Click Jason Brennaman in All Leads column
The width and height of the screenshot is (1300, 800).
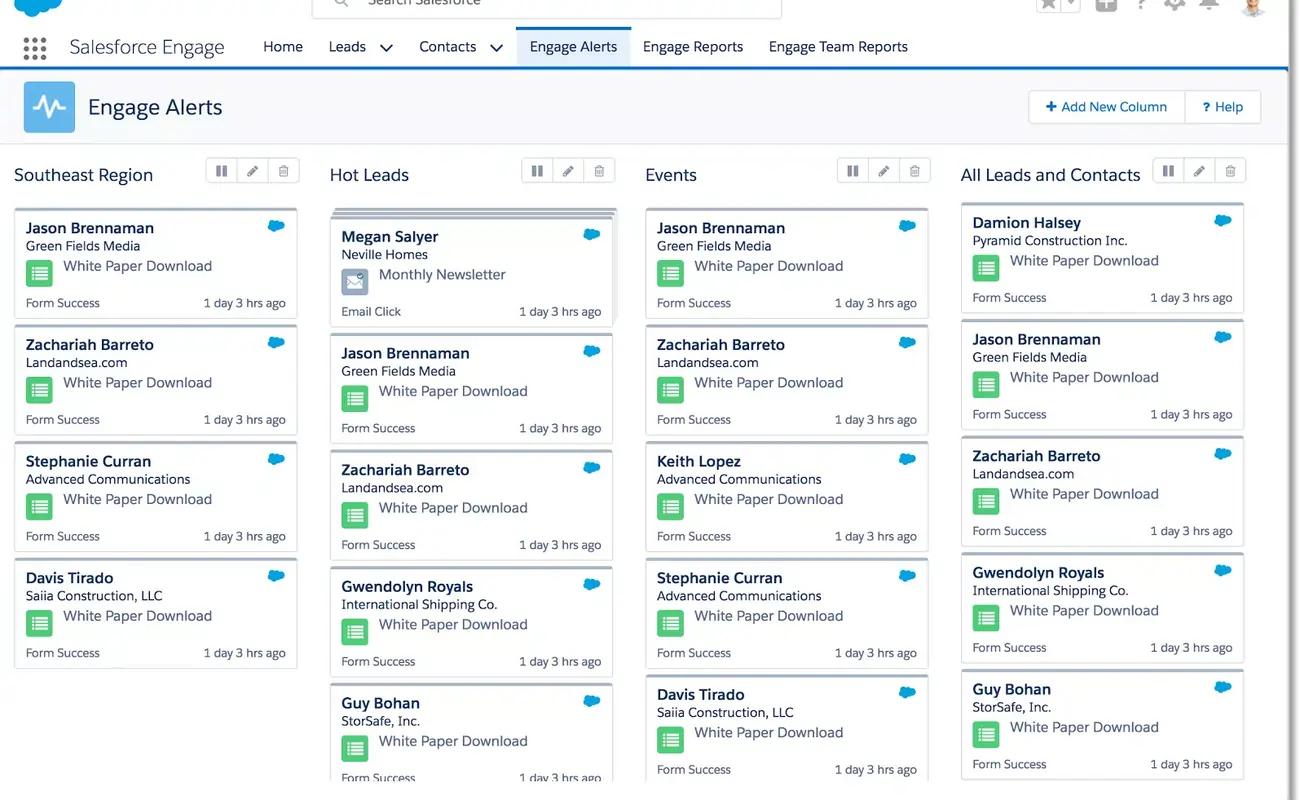click(x=1036, y=340)
